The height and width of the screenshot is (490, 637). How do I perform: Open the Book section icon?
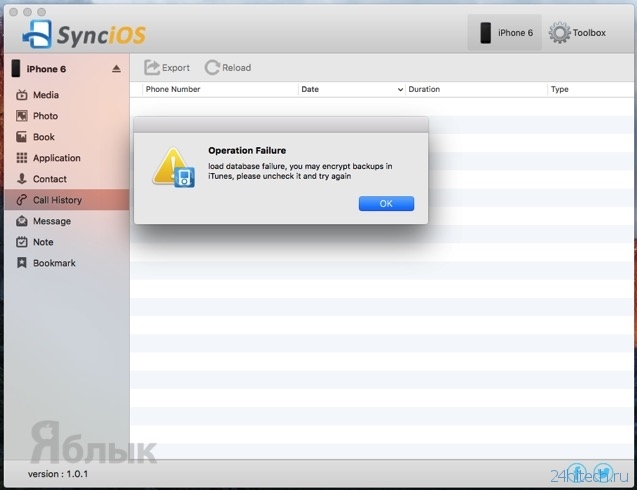click(22, 137)
